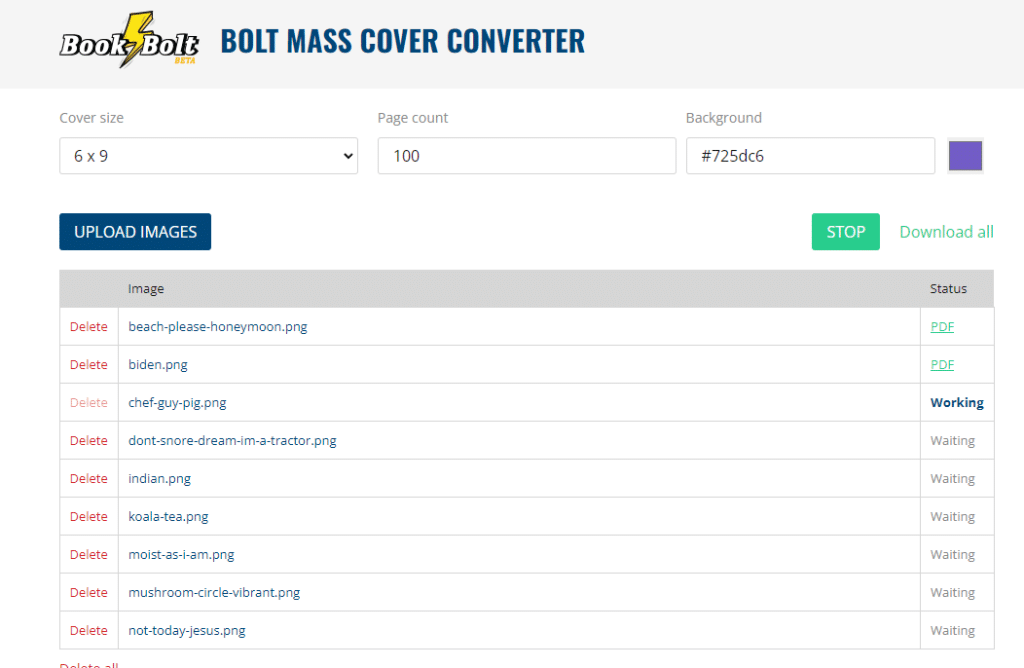Click the Book Bolt logo

[128, 40]
